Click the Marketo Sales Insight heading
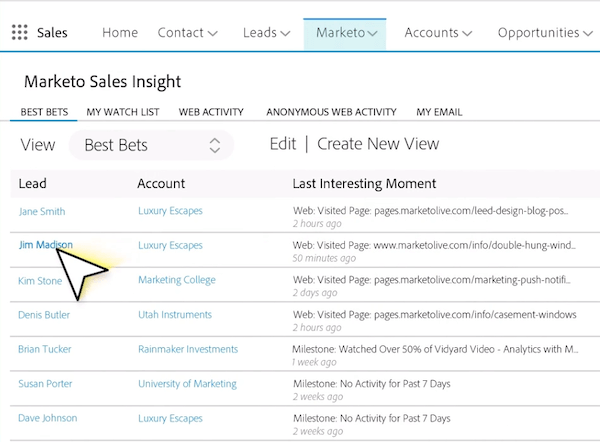The width and height of the screenshot is (600, 442). pos(103,82)
